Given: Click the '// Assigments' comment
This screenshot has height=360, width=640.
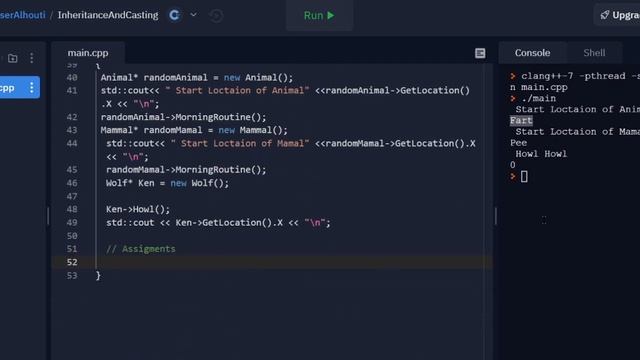Looking at the screenshot, I should [x=141, y=249].
